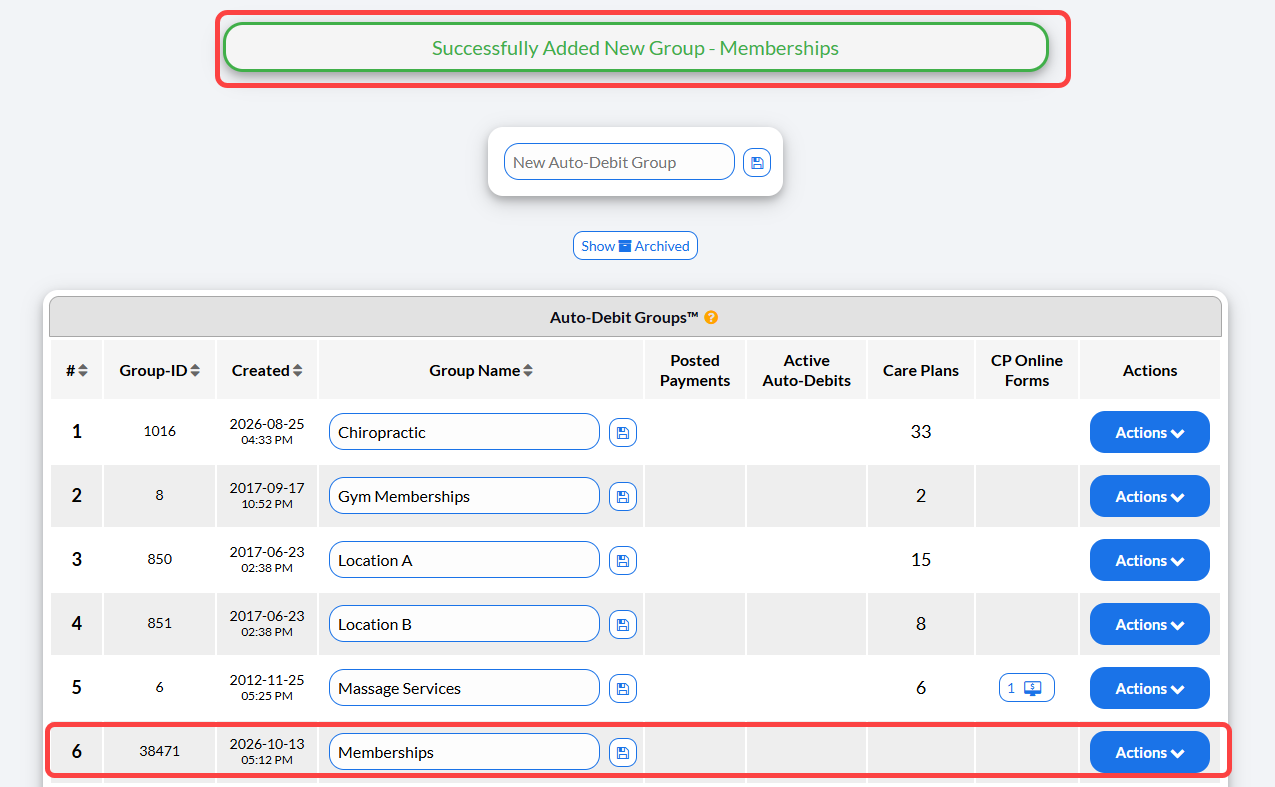Click the New Auto-Debit Group input field
The height and width of the screenshot is (787, 1275).
619,162
